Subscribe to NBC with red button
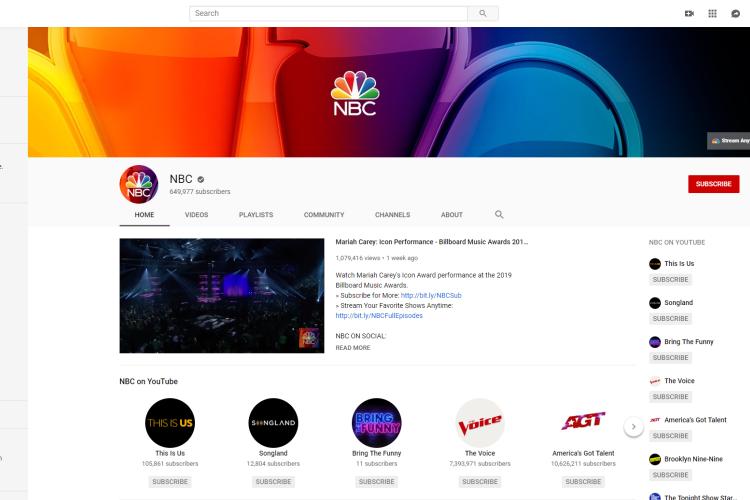 pos(714,184)
